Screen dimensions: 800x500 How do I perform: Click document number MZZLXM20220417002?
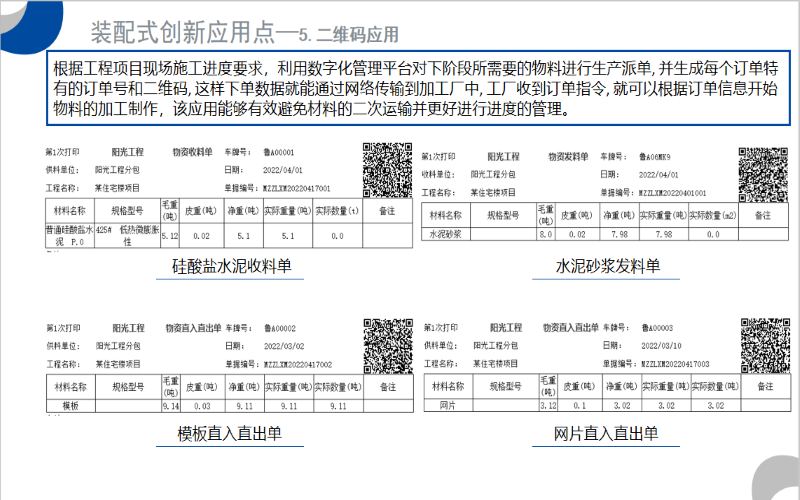click(x=298, y=364)
